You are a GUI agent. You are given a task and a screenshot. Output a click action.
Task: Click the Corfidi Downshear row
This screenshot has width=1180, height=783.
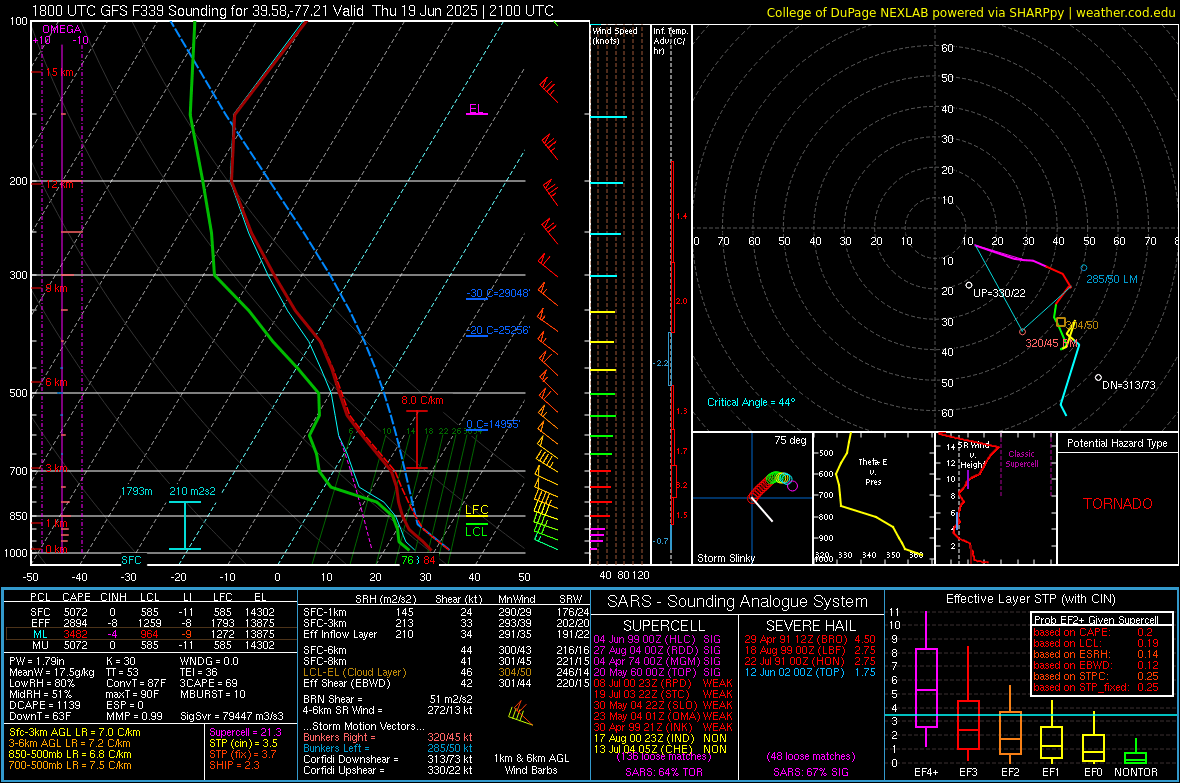pos(388,759)
